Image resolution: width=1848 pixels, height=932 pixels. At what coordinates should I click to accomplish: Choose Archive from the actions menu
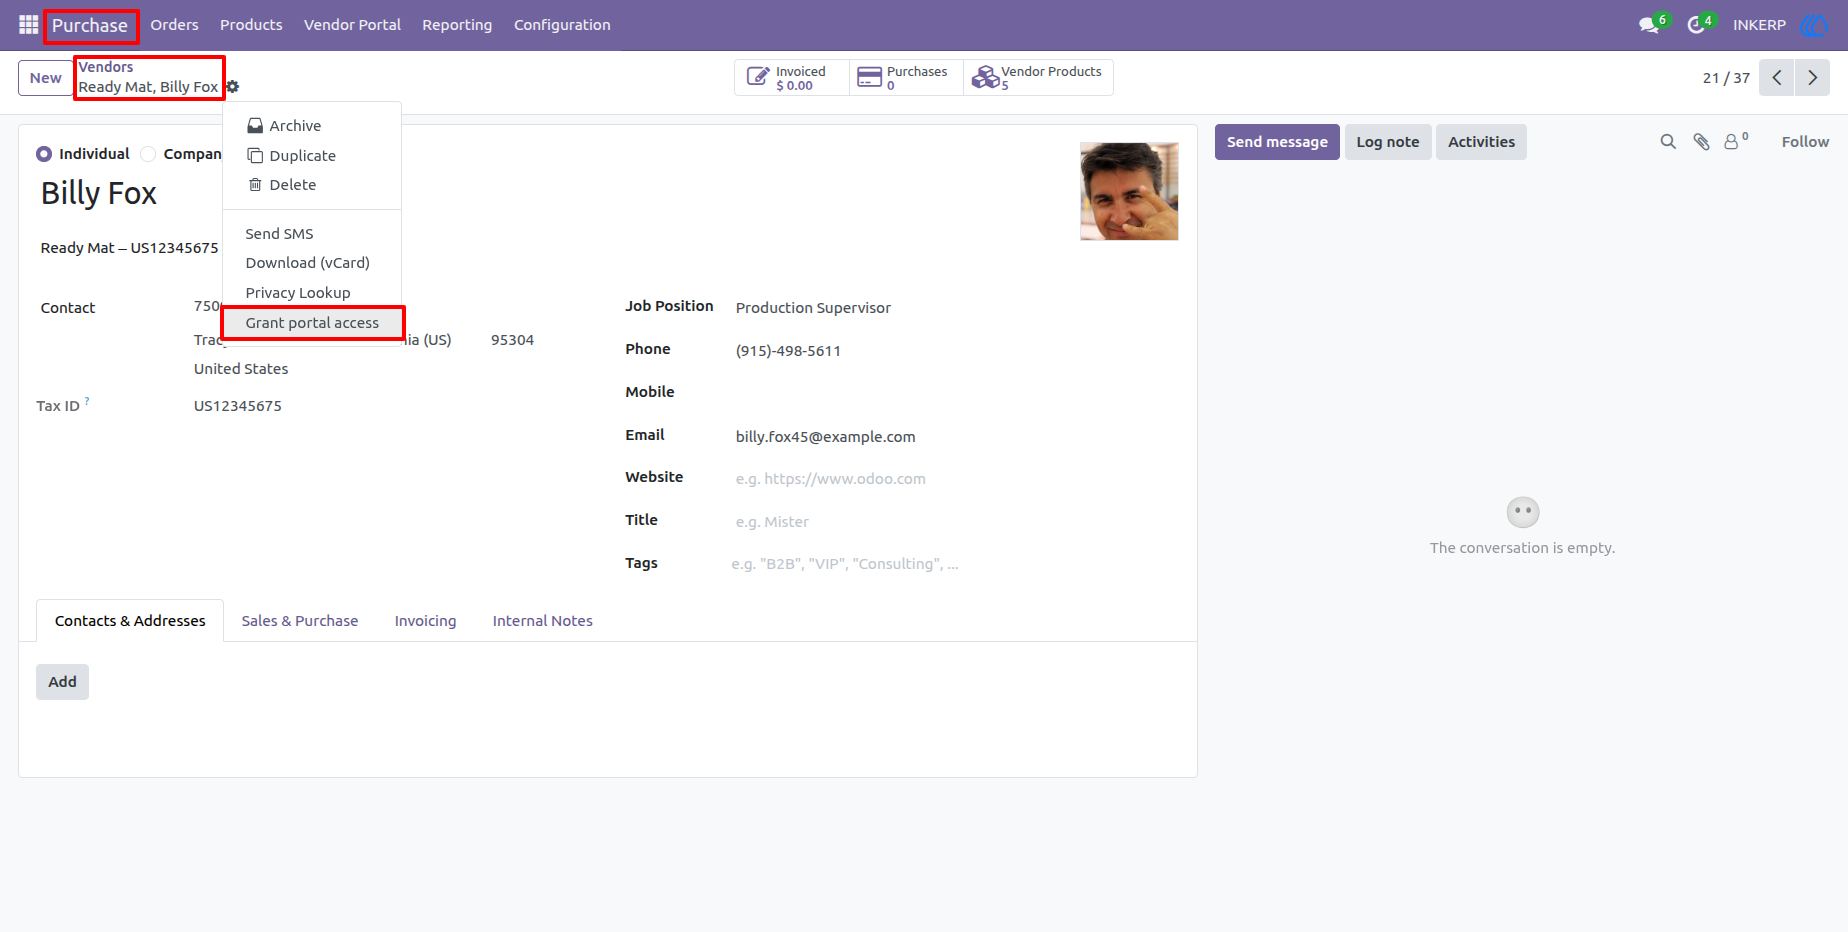(x=312, y=126)
